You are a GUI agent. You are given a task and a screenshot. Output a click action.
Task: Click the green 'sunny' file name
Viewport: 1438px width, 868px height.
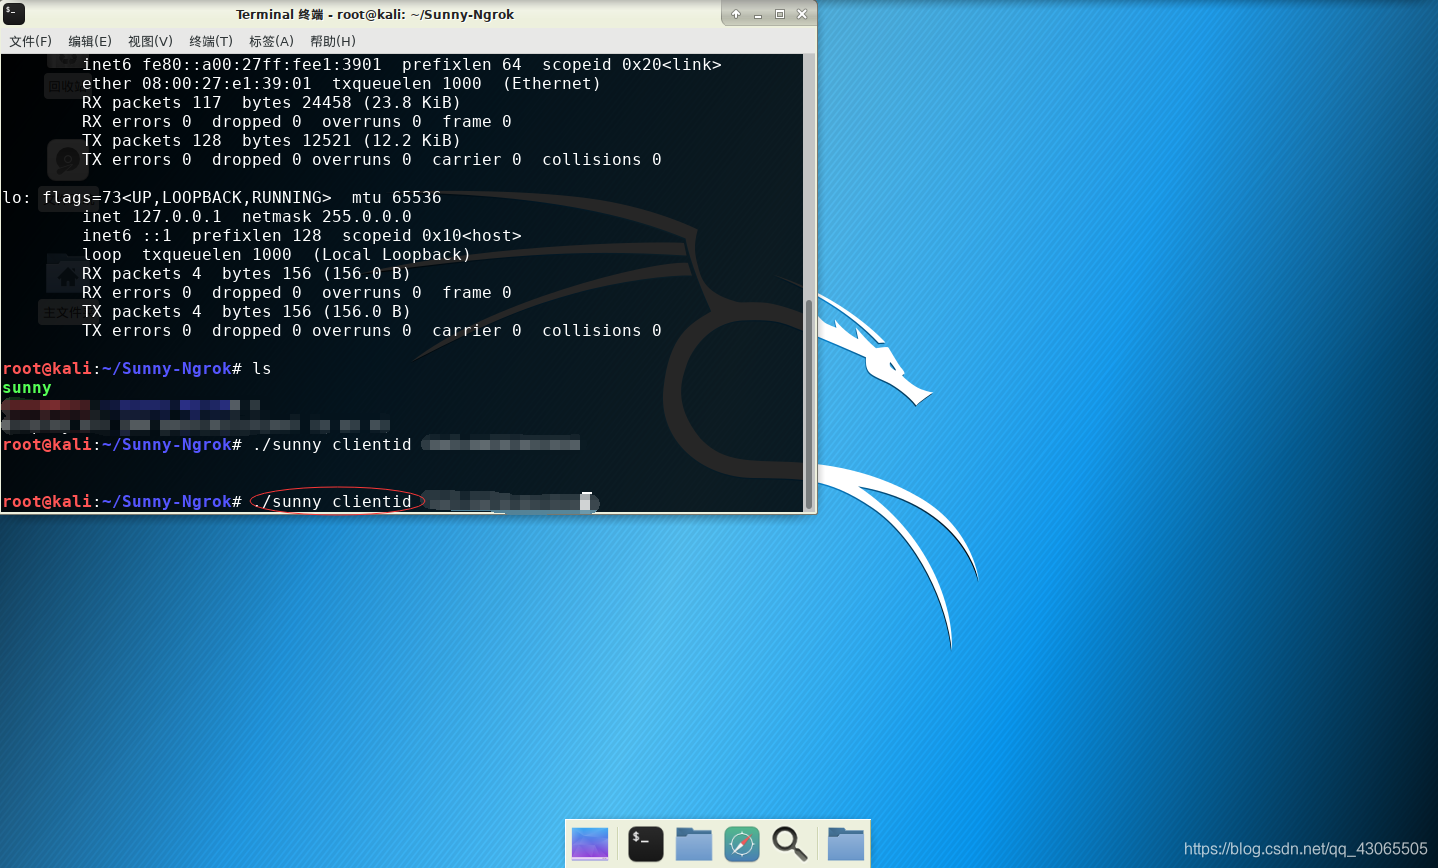27,388
